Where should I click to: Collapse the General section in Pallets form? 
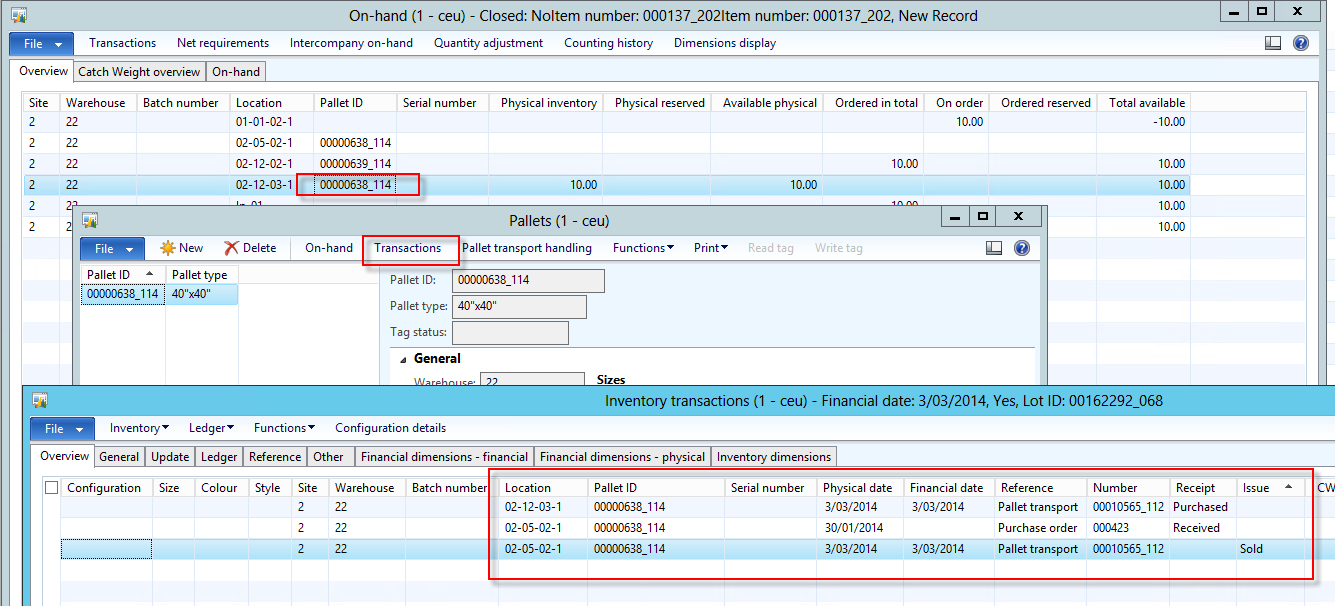[x=404, y=359]
